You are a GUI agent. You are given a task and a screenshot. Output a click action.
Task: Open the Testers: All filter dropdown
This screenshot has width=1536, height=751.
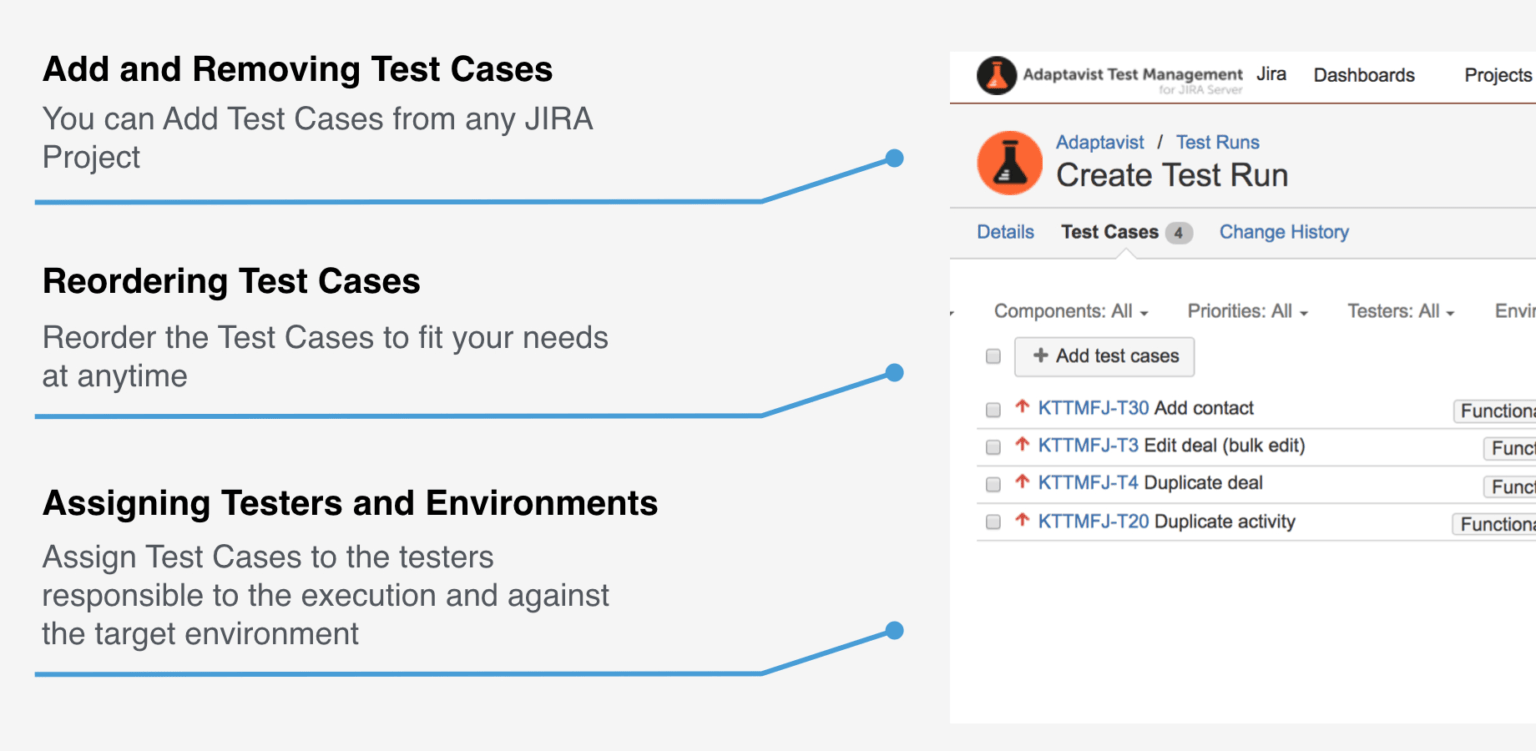pyautogui.click(x=1399, y=311)
